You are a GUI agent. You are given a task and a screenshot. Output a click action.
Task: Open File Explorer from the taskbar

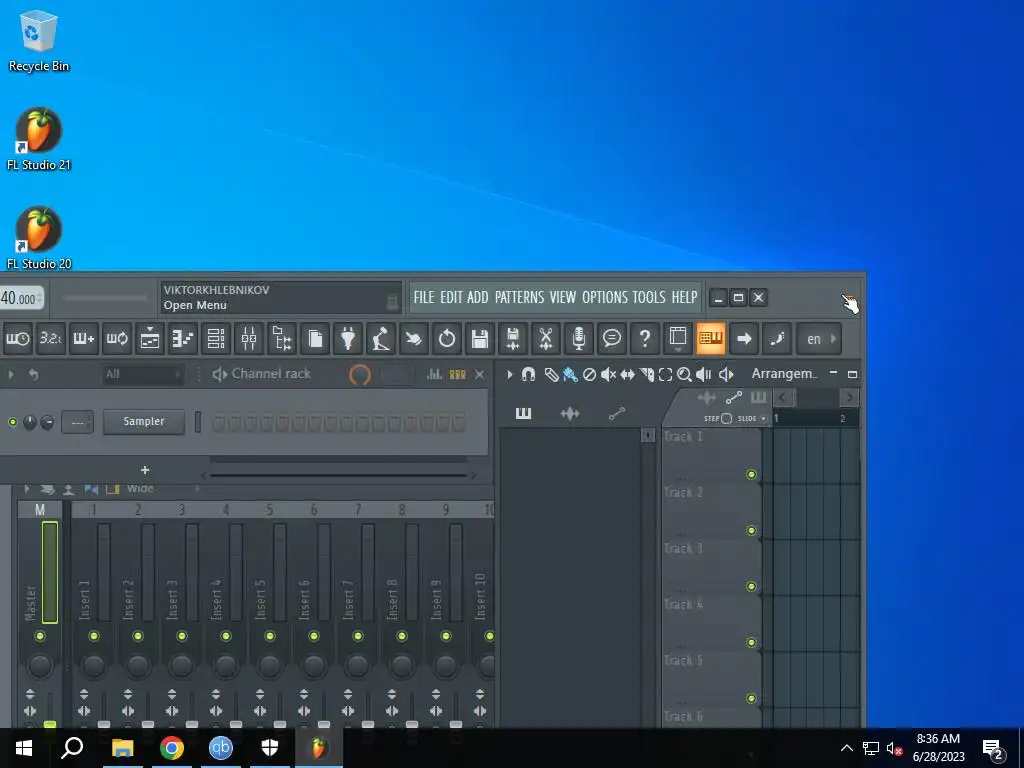(x=123, y=748)
